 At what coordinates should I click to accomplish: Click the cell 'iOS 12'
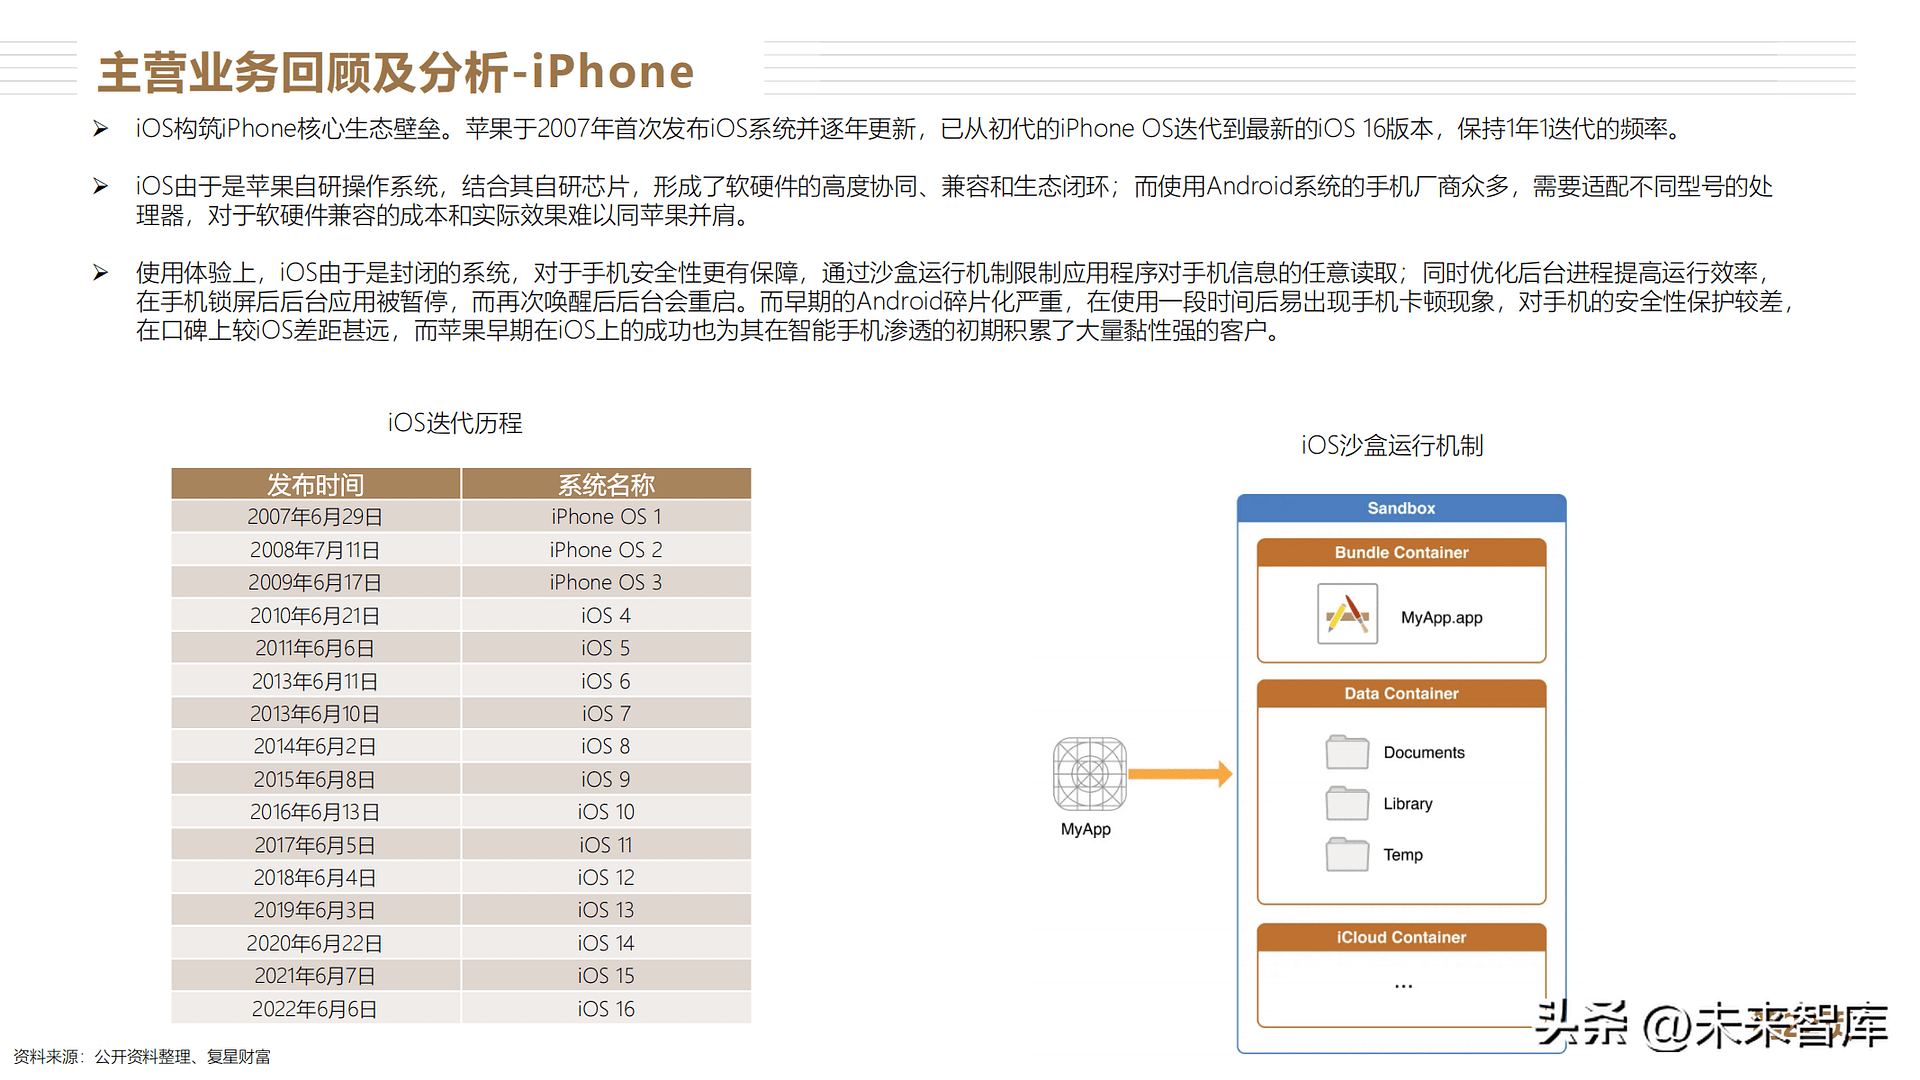606,878
